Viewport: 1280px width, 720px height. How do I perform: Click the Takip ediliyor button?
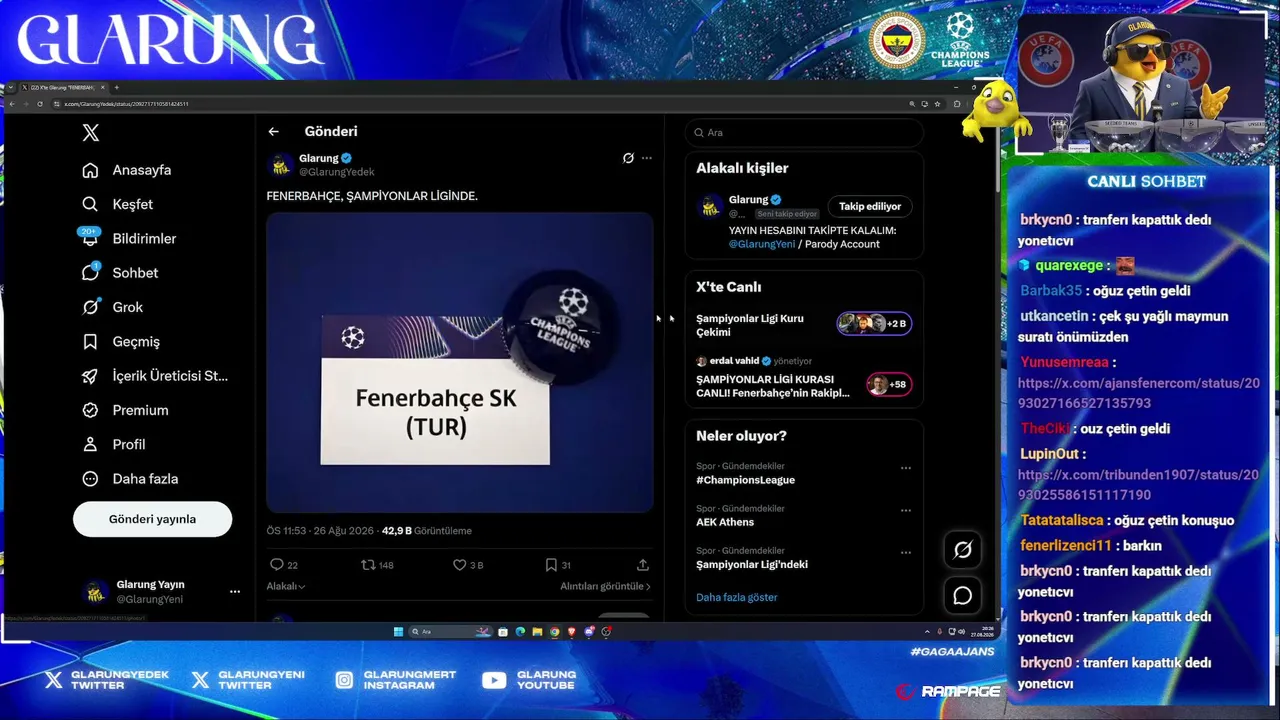(870, 206)
